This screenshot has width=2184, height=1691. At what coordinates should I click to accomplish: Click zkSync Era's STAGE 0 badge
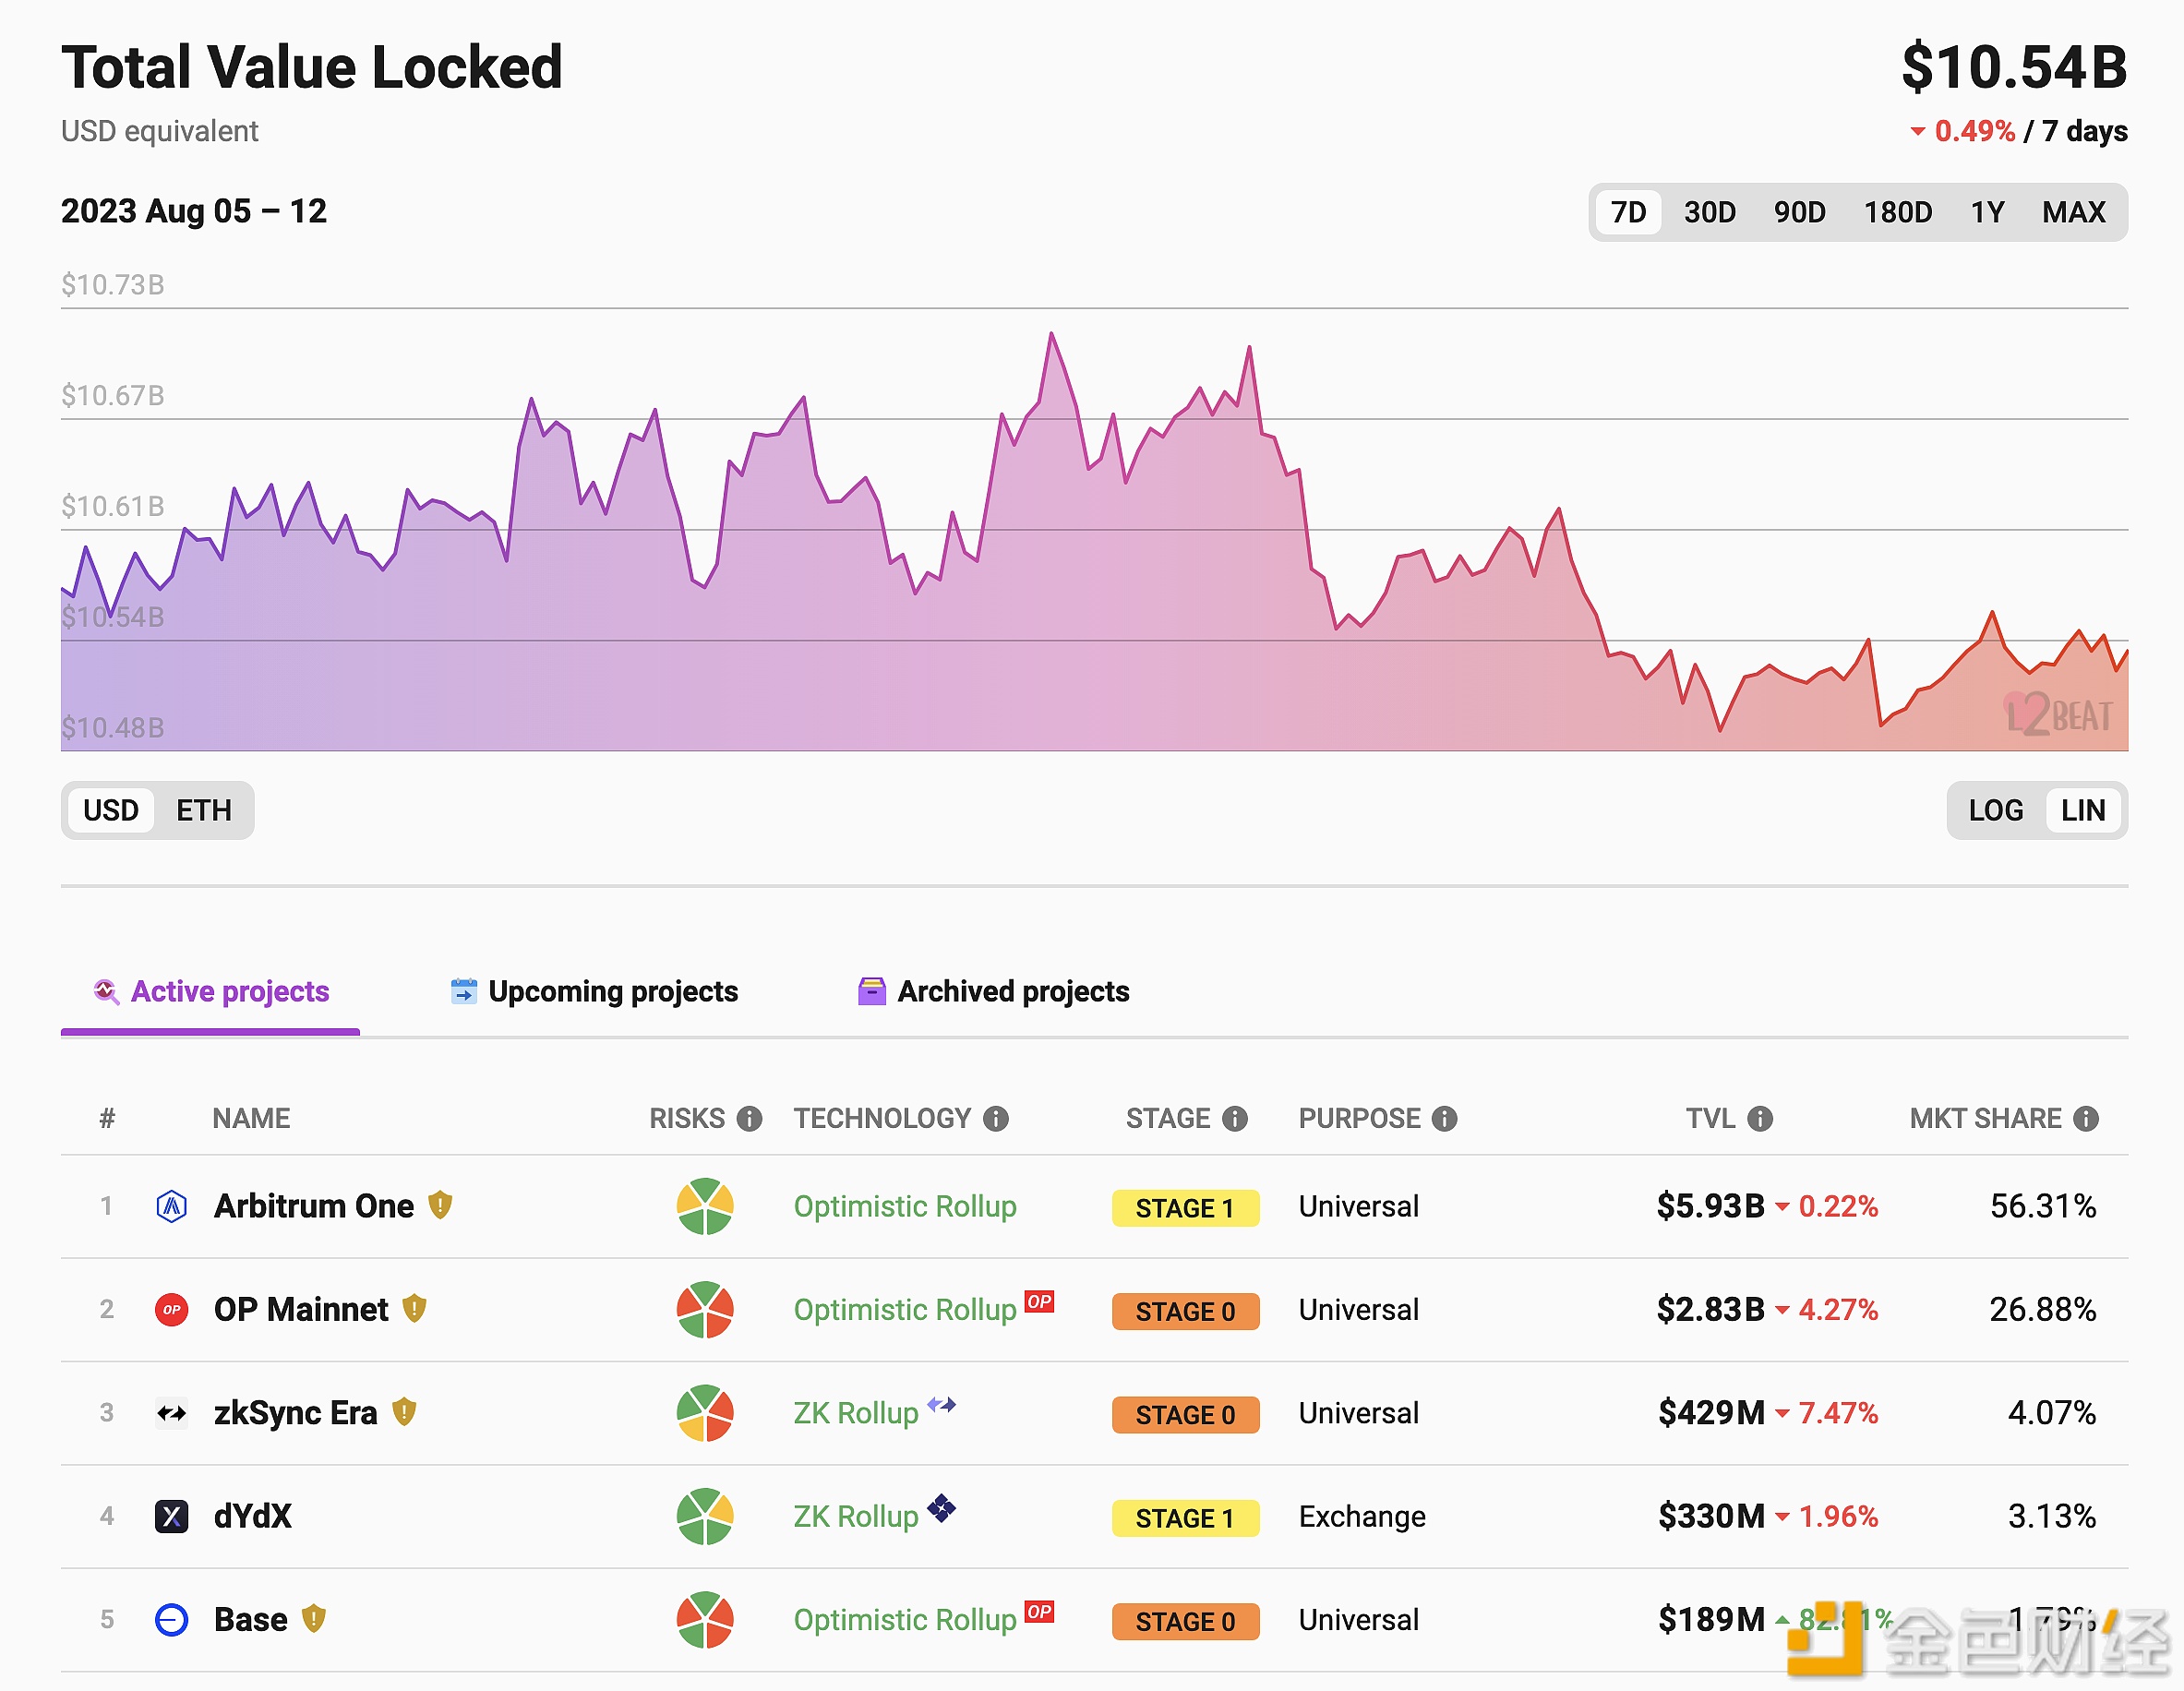point(1185,1415)
